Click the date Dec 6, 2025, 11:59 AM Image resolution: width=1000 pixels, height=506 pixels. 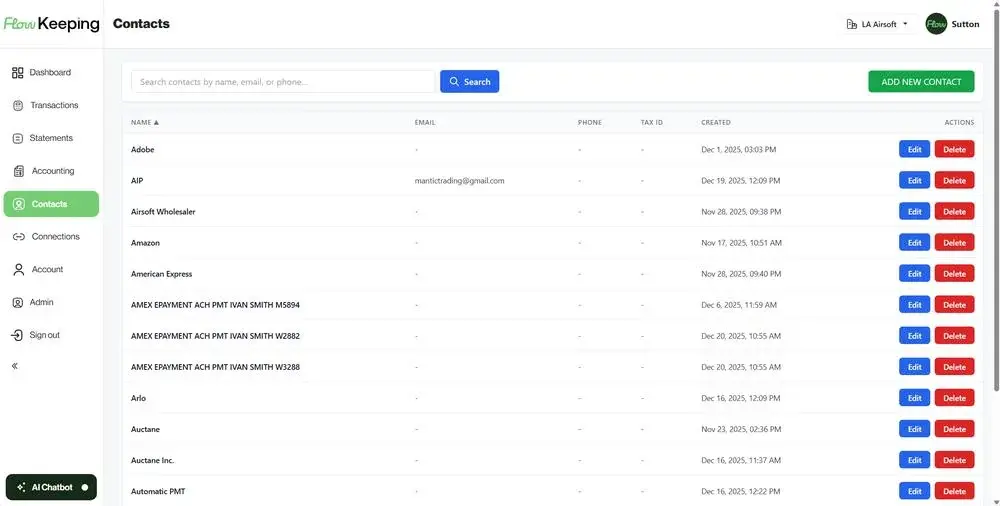pos(739,305)
